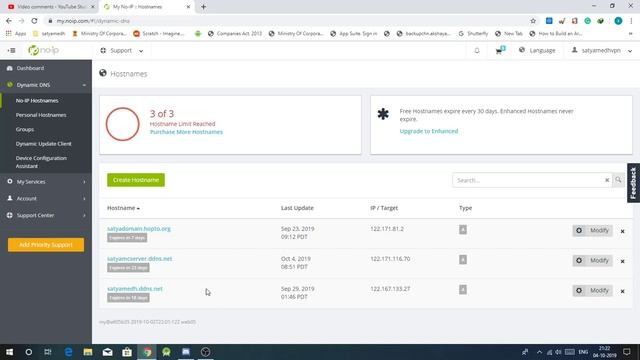Expand the satyamedhvpn account menu
640x360 pixels.
point(602,51)
